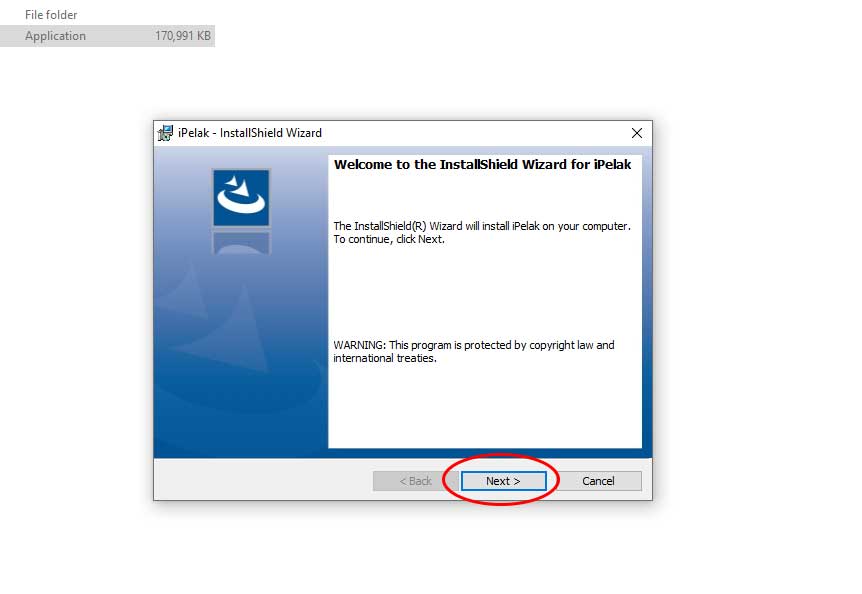Viewport: 862px width, 594px height.
Task: Click the empty white area of the welcome panel
Action: (484, 291)
